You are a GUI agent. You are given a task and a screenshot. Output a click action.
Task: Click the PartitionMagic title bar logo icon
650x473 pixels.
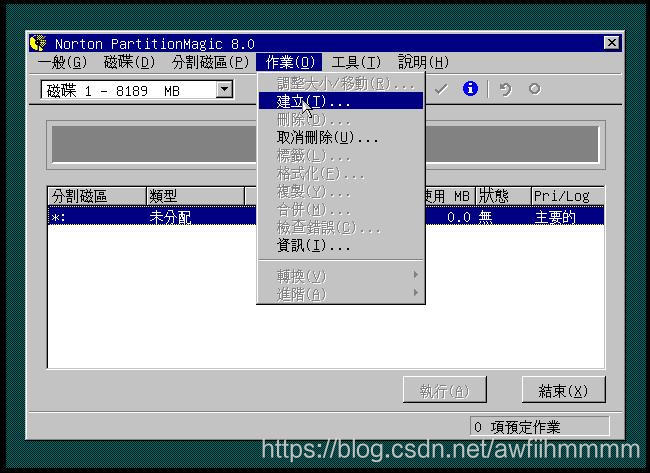click(x=38, y=43)
